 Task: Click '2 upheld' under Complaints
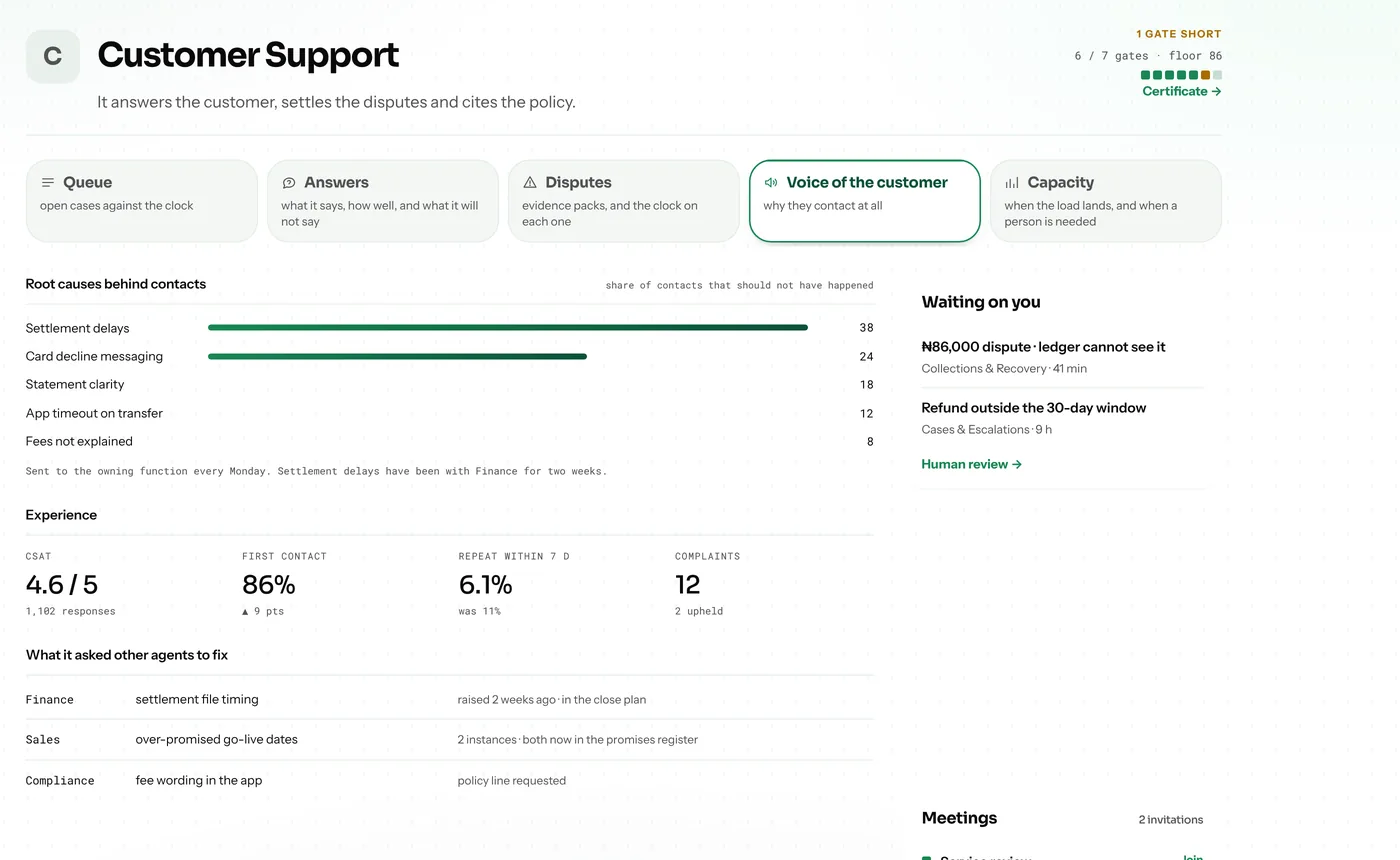click(699, 611)
